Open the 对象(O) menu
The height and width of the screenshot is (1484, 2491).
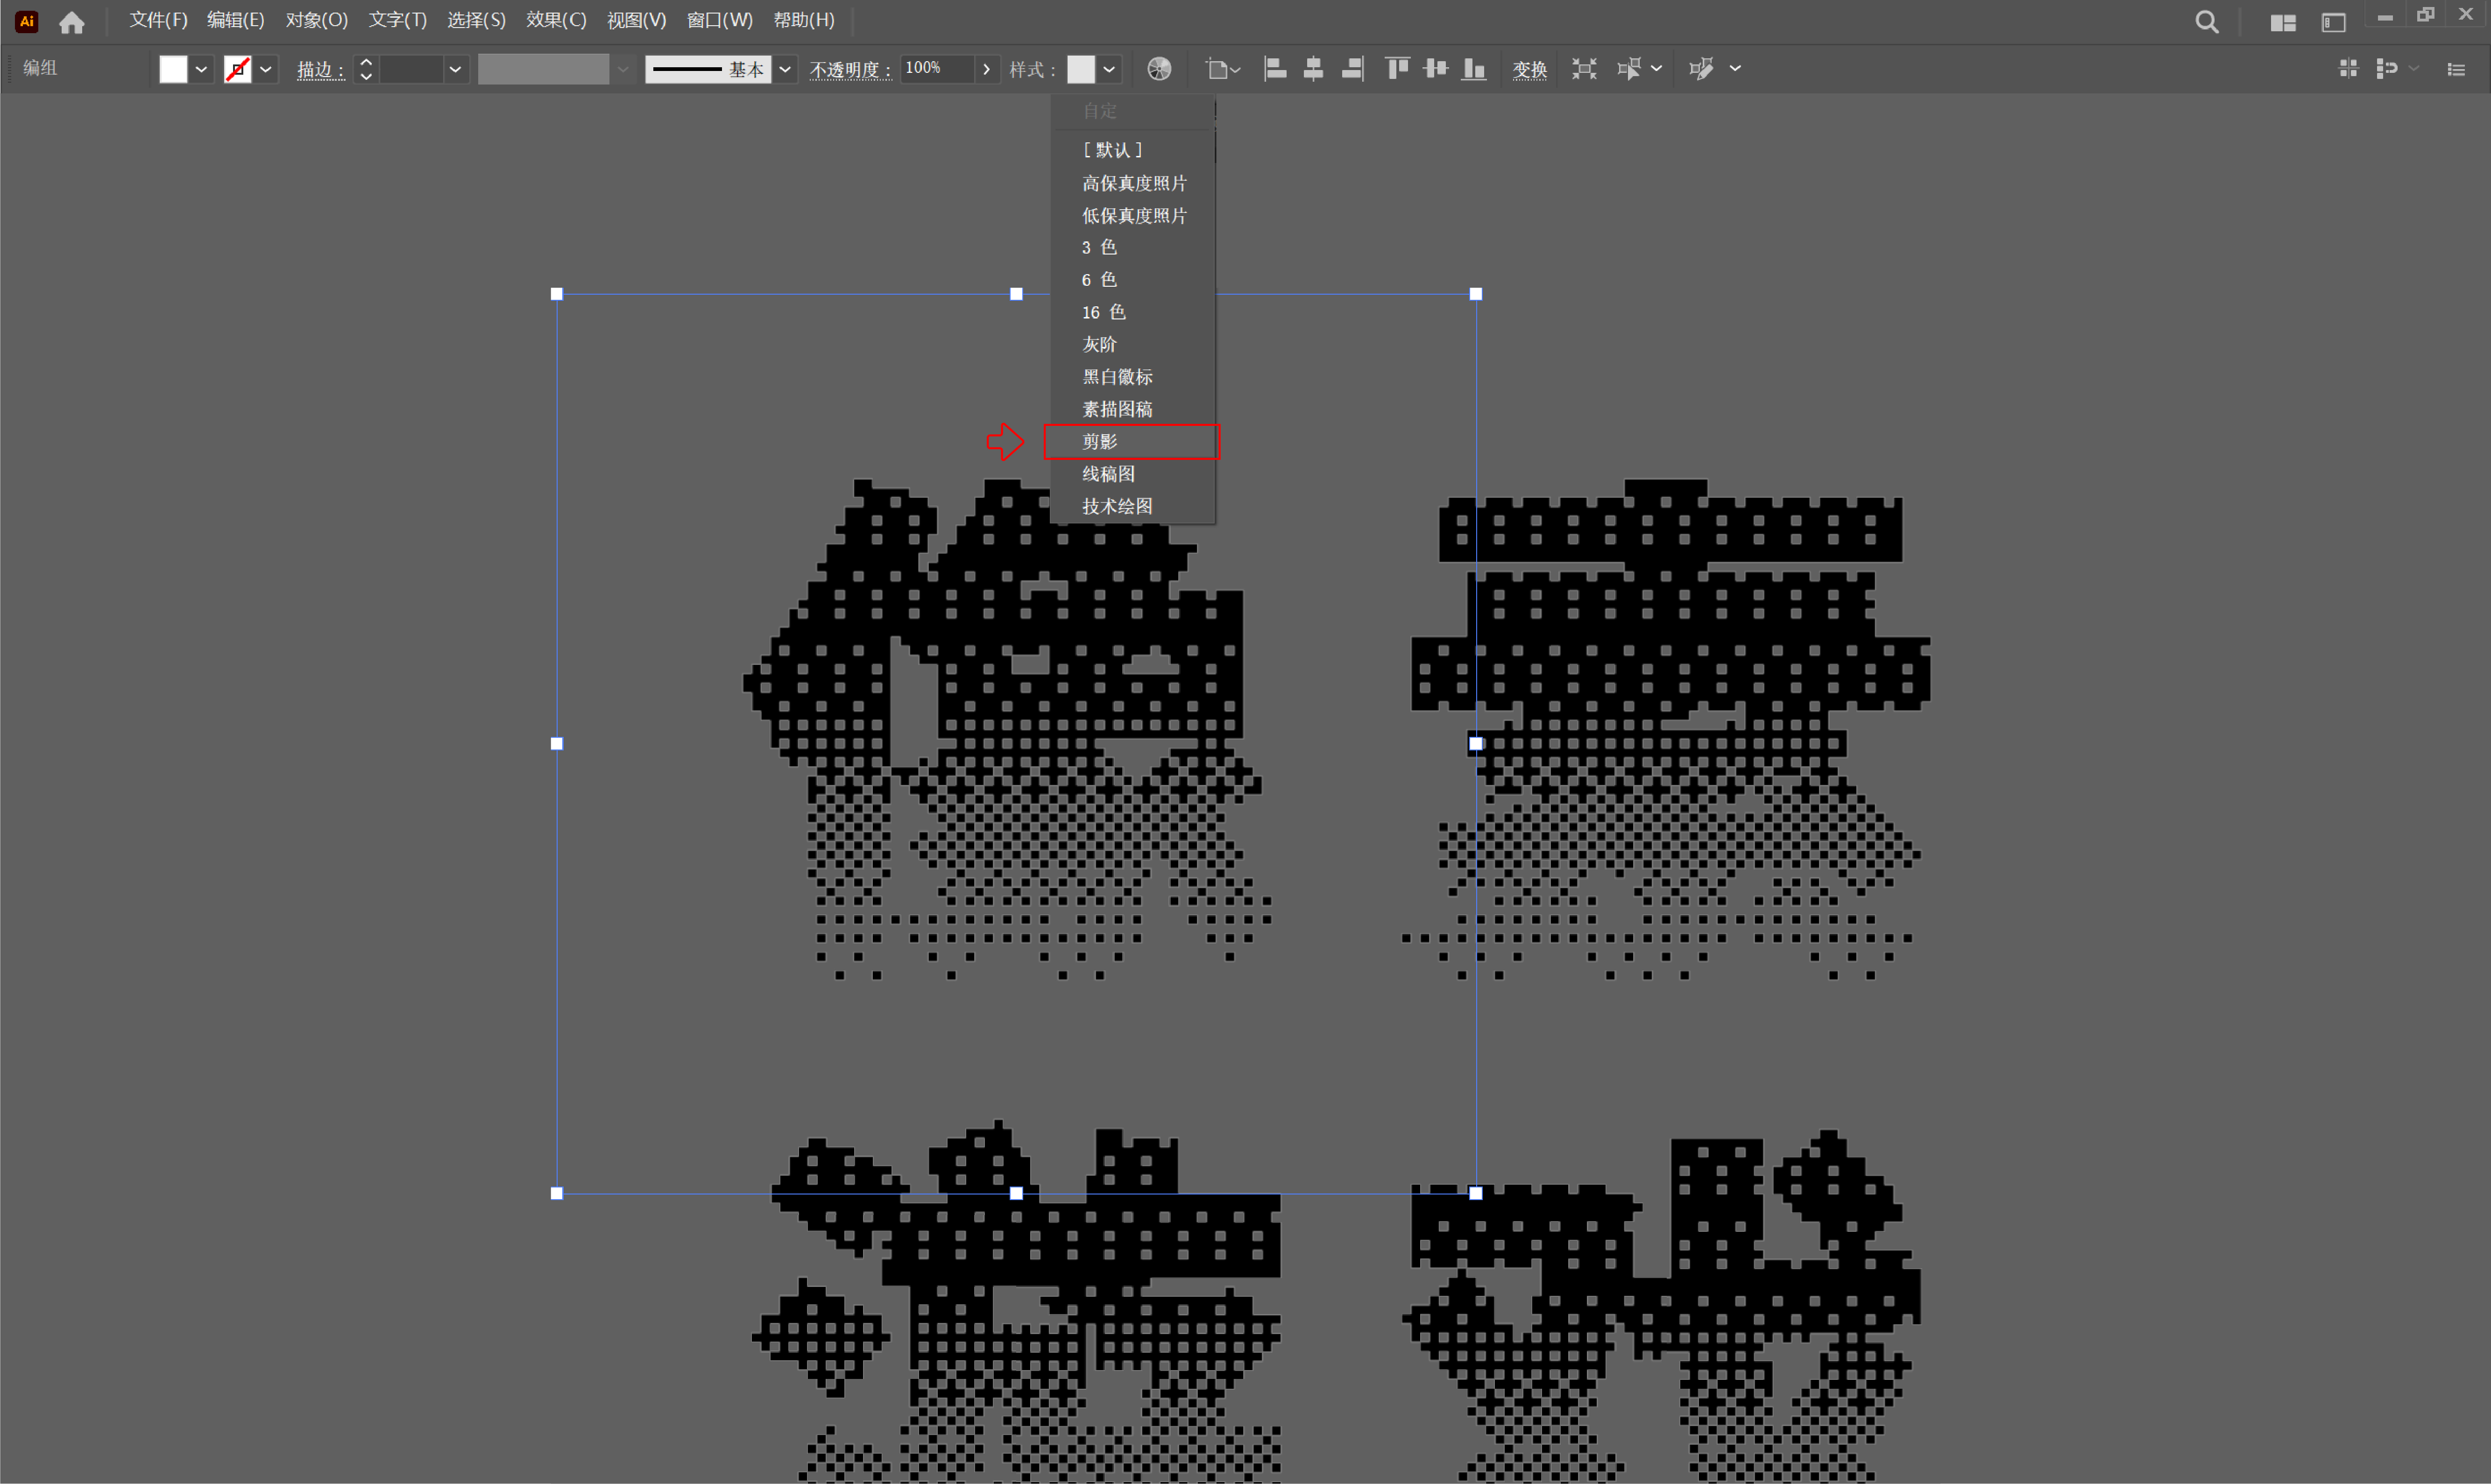pos(317,20)
